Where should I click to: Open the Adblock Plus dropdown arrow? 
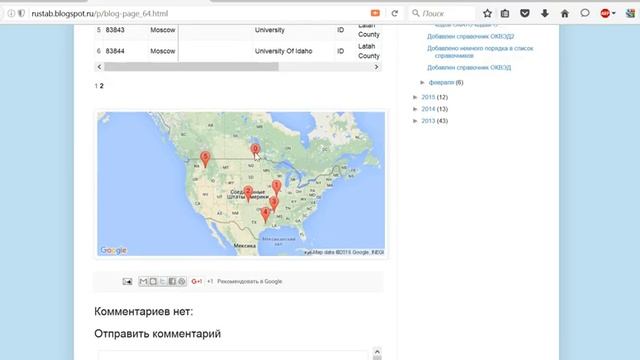tap(613, 13)
